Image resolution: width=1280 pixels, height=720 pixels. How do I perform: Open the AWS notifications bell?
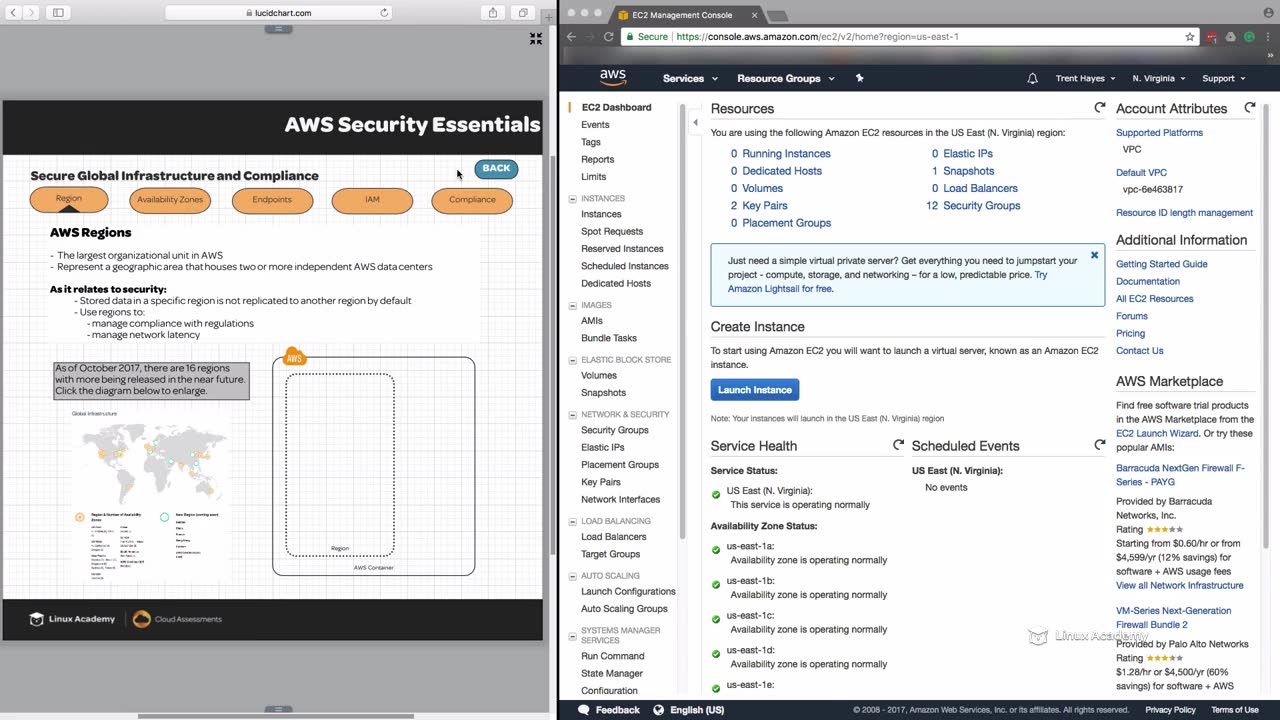(1032, 78)
